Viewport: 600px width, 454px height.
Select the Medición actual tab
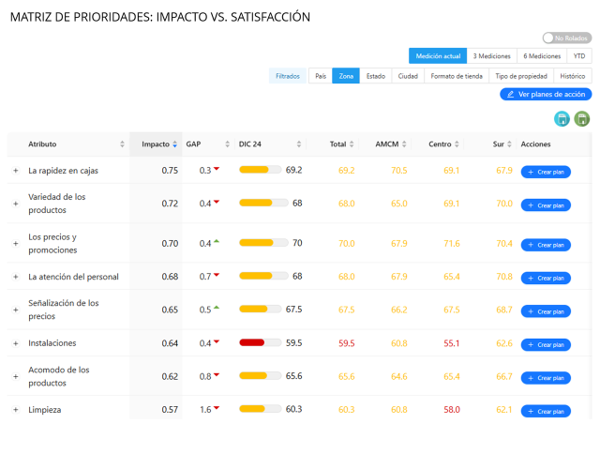pyautogui.click(x=438, y=56)
